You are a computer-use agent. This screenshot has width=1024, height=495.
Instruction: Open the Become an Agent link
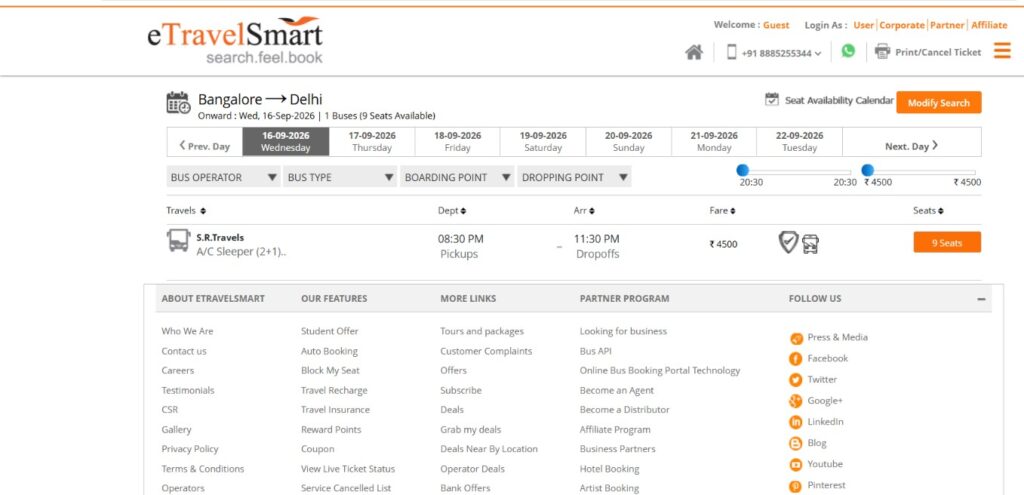point(616,390)
